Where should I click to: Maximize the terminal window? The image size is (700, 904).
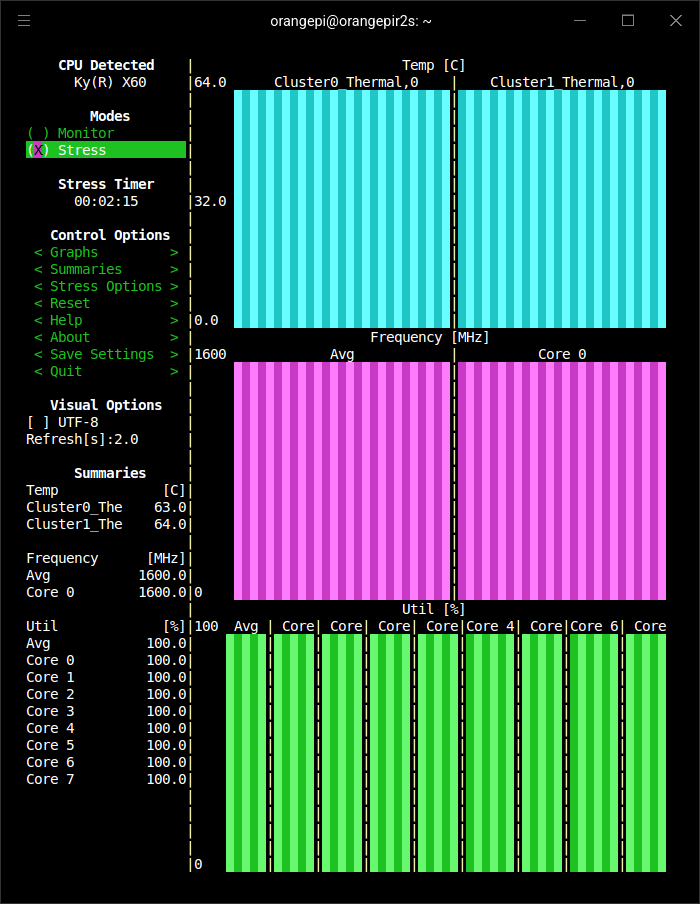click(x=628, y=21)
